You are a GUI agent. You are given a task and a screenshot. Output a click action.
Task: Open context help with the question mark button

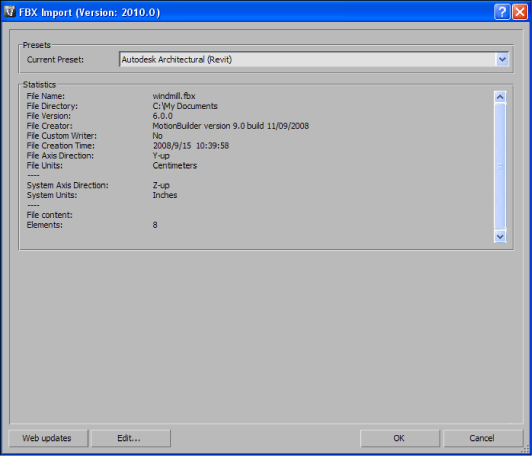click(502, 12)
